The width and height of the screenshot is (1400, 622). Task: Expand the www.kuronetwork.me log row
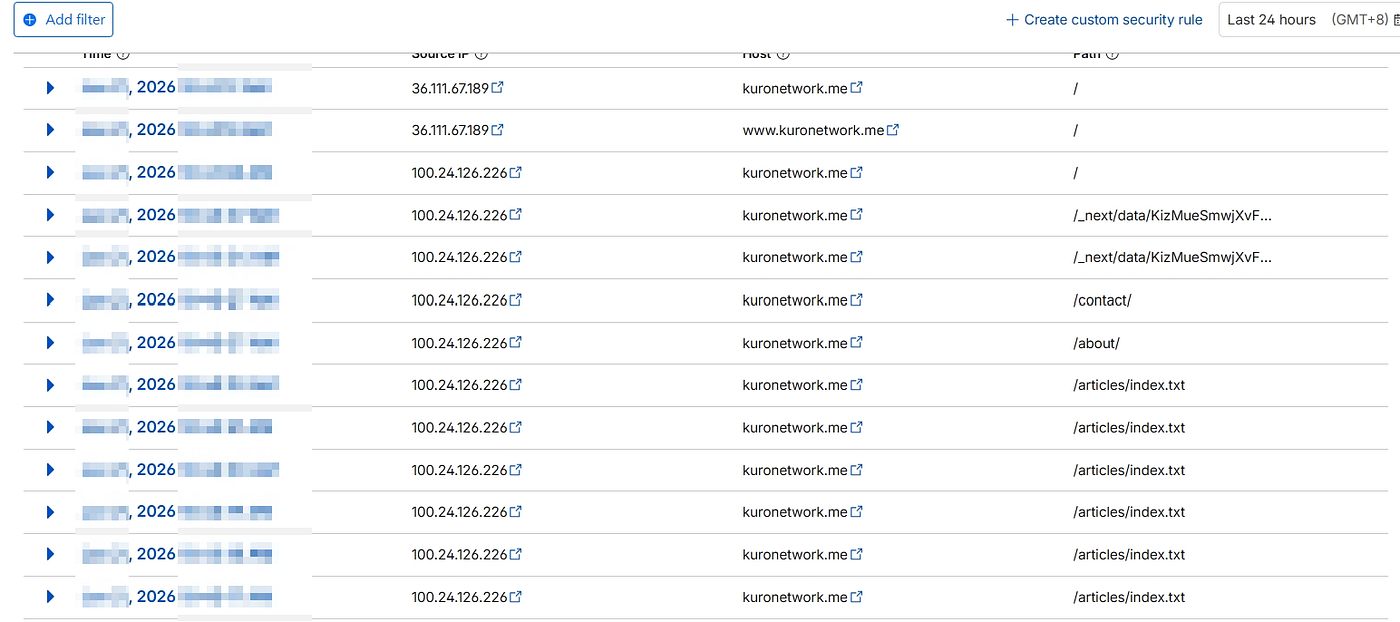pos(50,130)
